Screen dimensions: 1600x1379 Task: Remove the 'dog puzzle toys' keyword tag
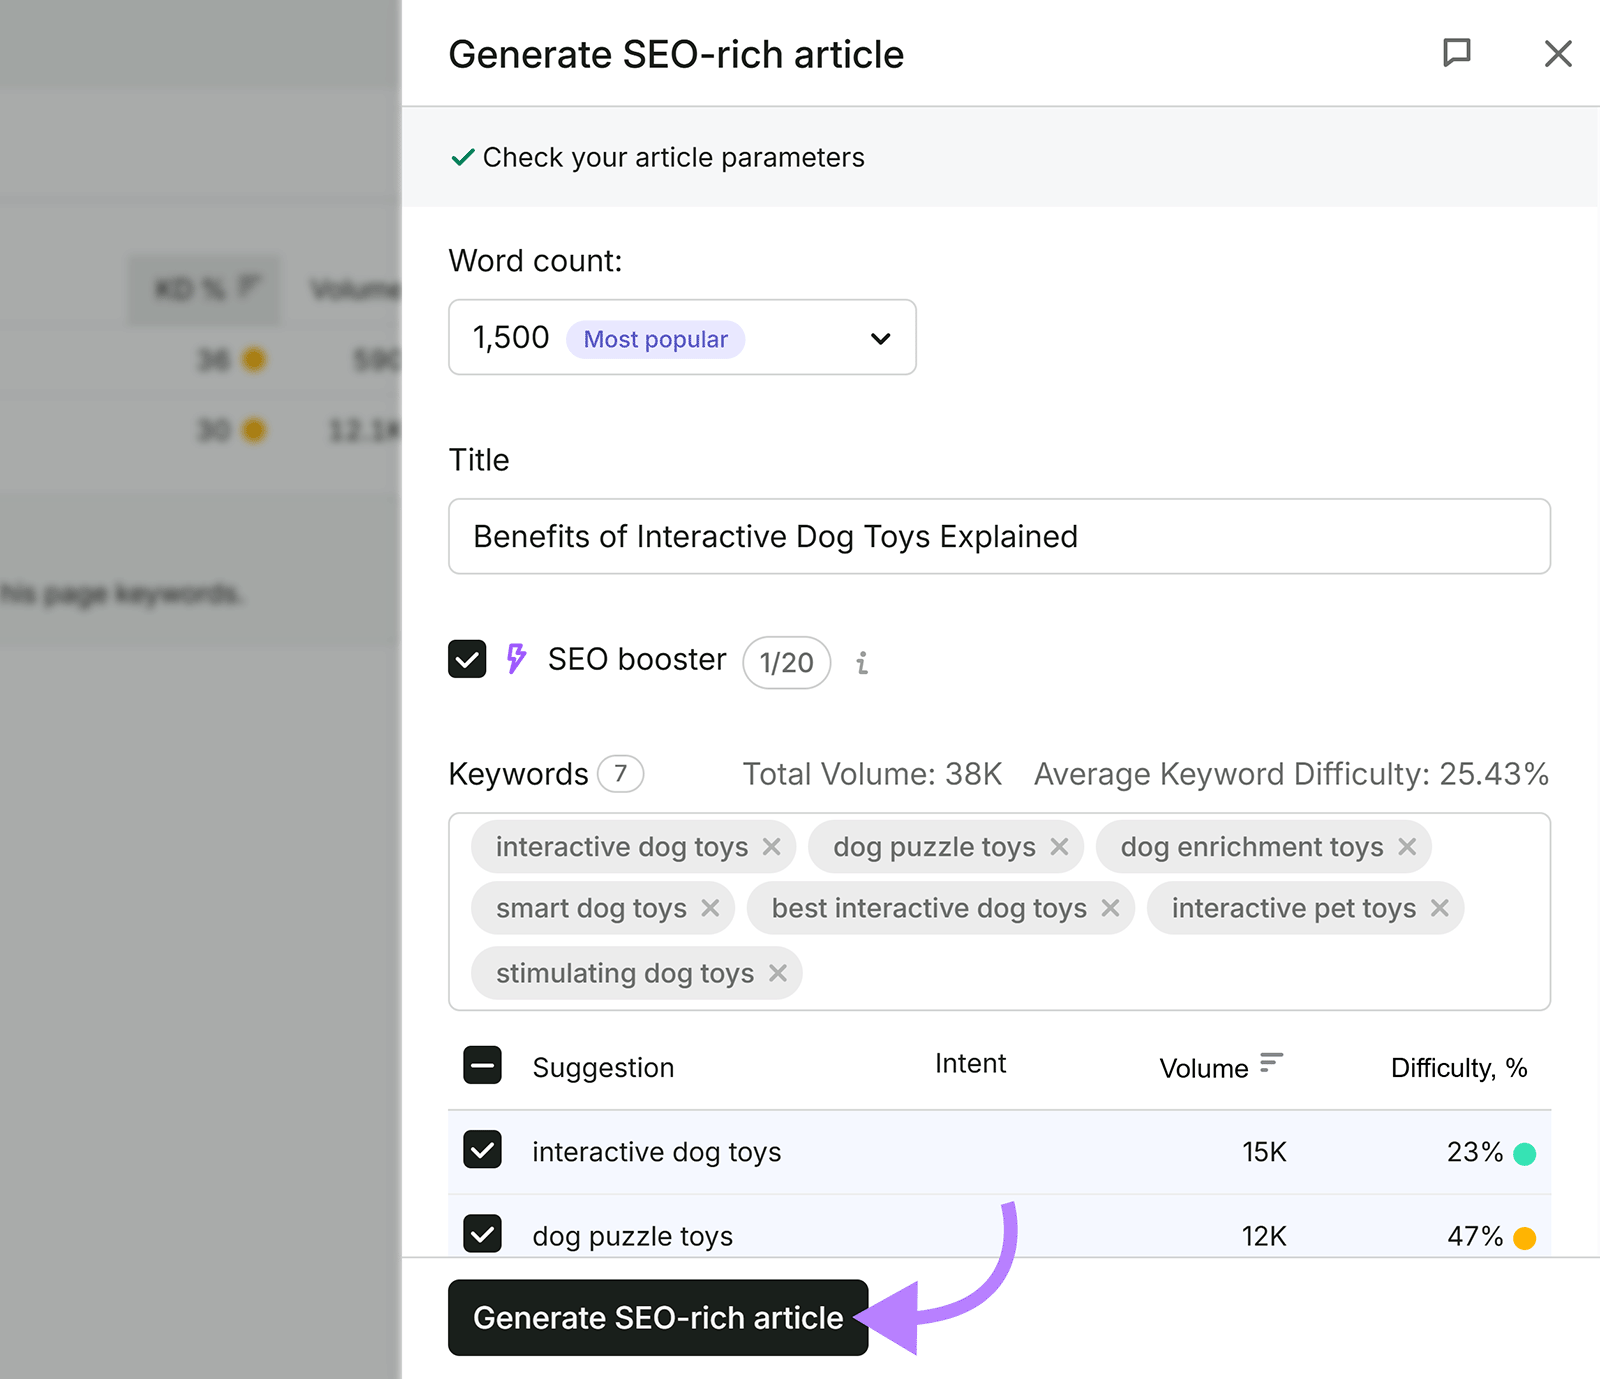1059,847
